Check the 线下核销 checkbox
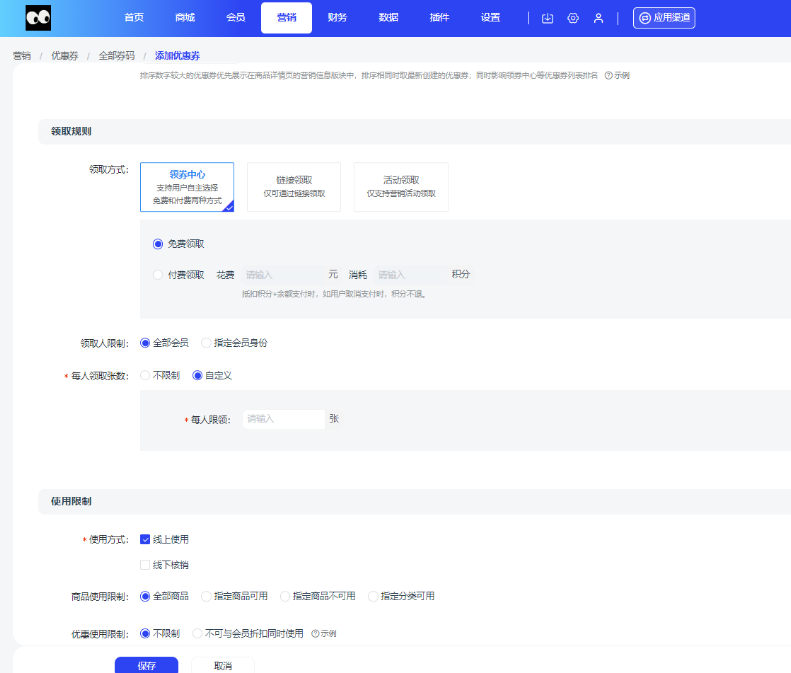 [145, 565]
